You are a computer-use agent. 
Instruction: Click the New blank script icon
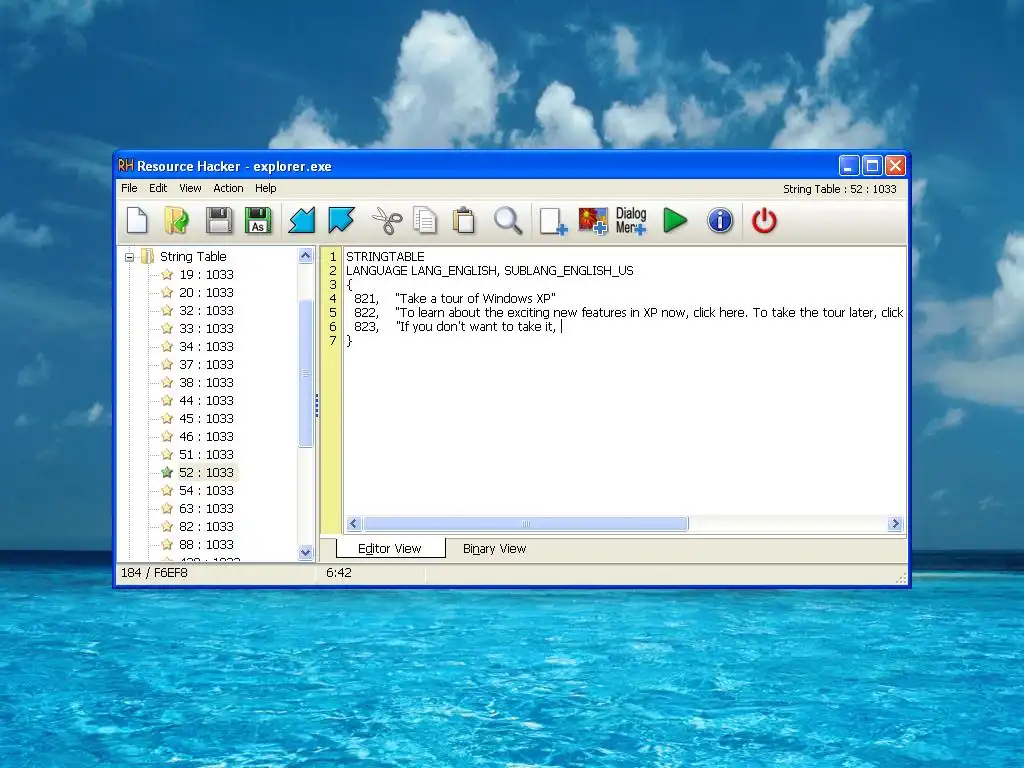pos(137,220)
